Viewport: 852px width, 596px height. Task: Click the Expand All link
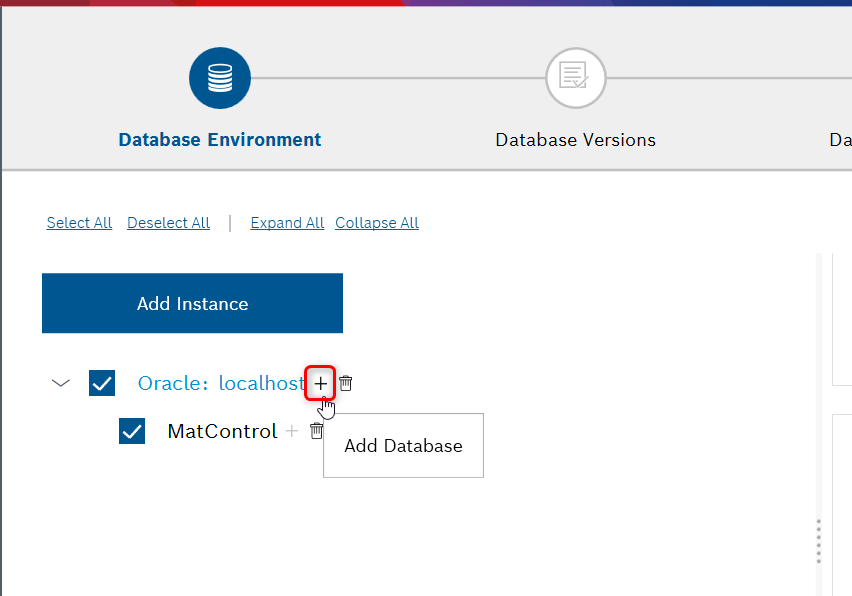[x=287, y=222]
